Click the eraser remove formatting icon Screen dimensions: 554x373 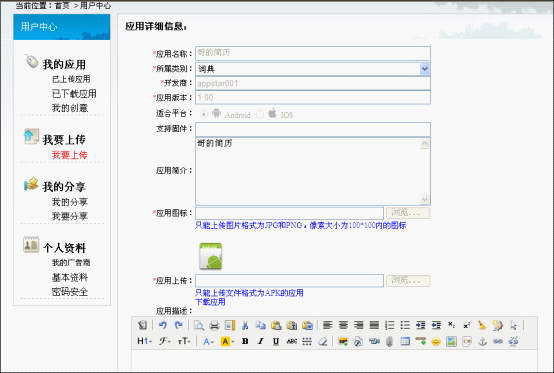click(323, 341)
